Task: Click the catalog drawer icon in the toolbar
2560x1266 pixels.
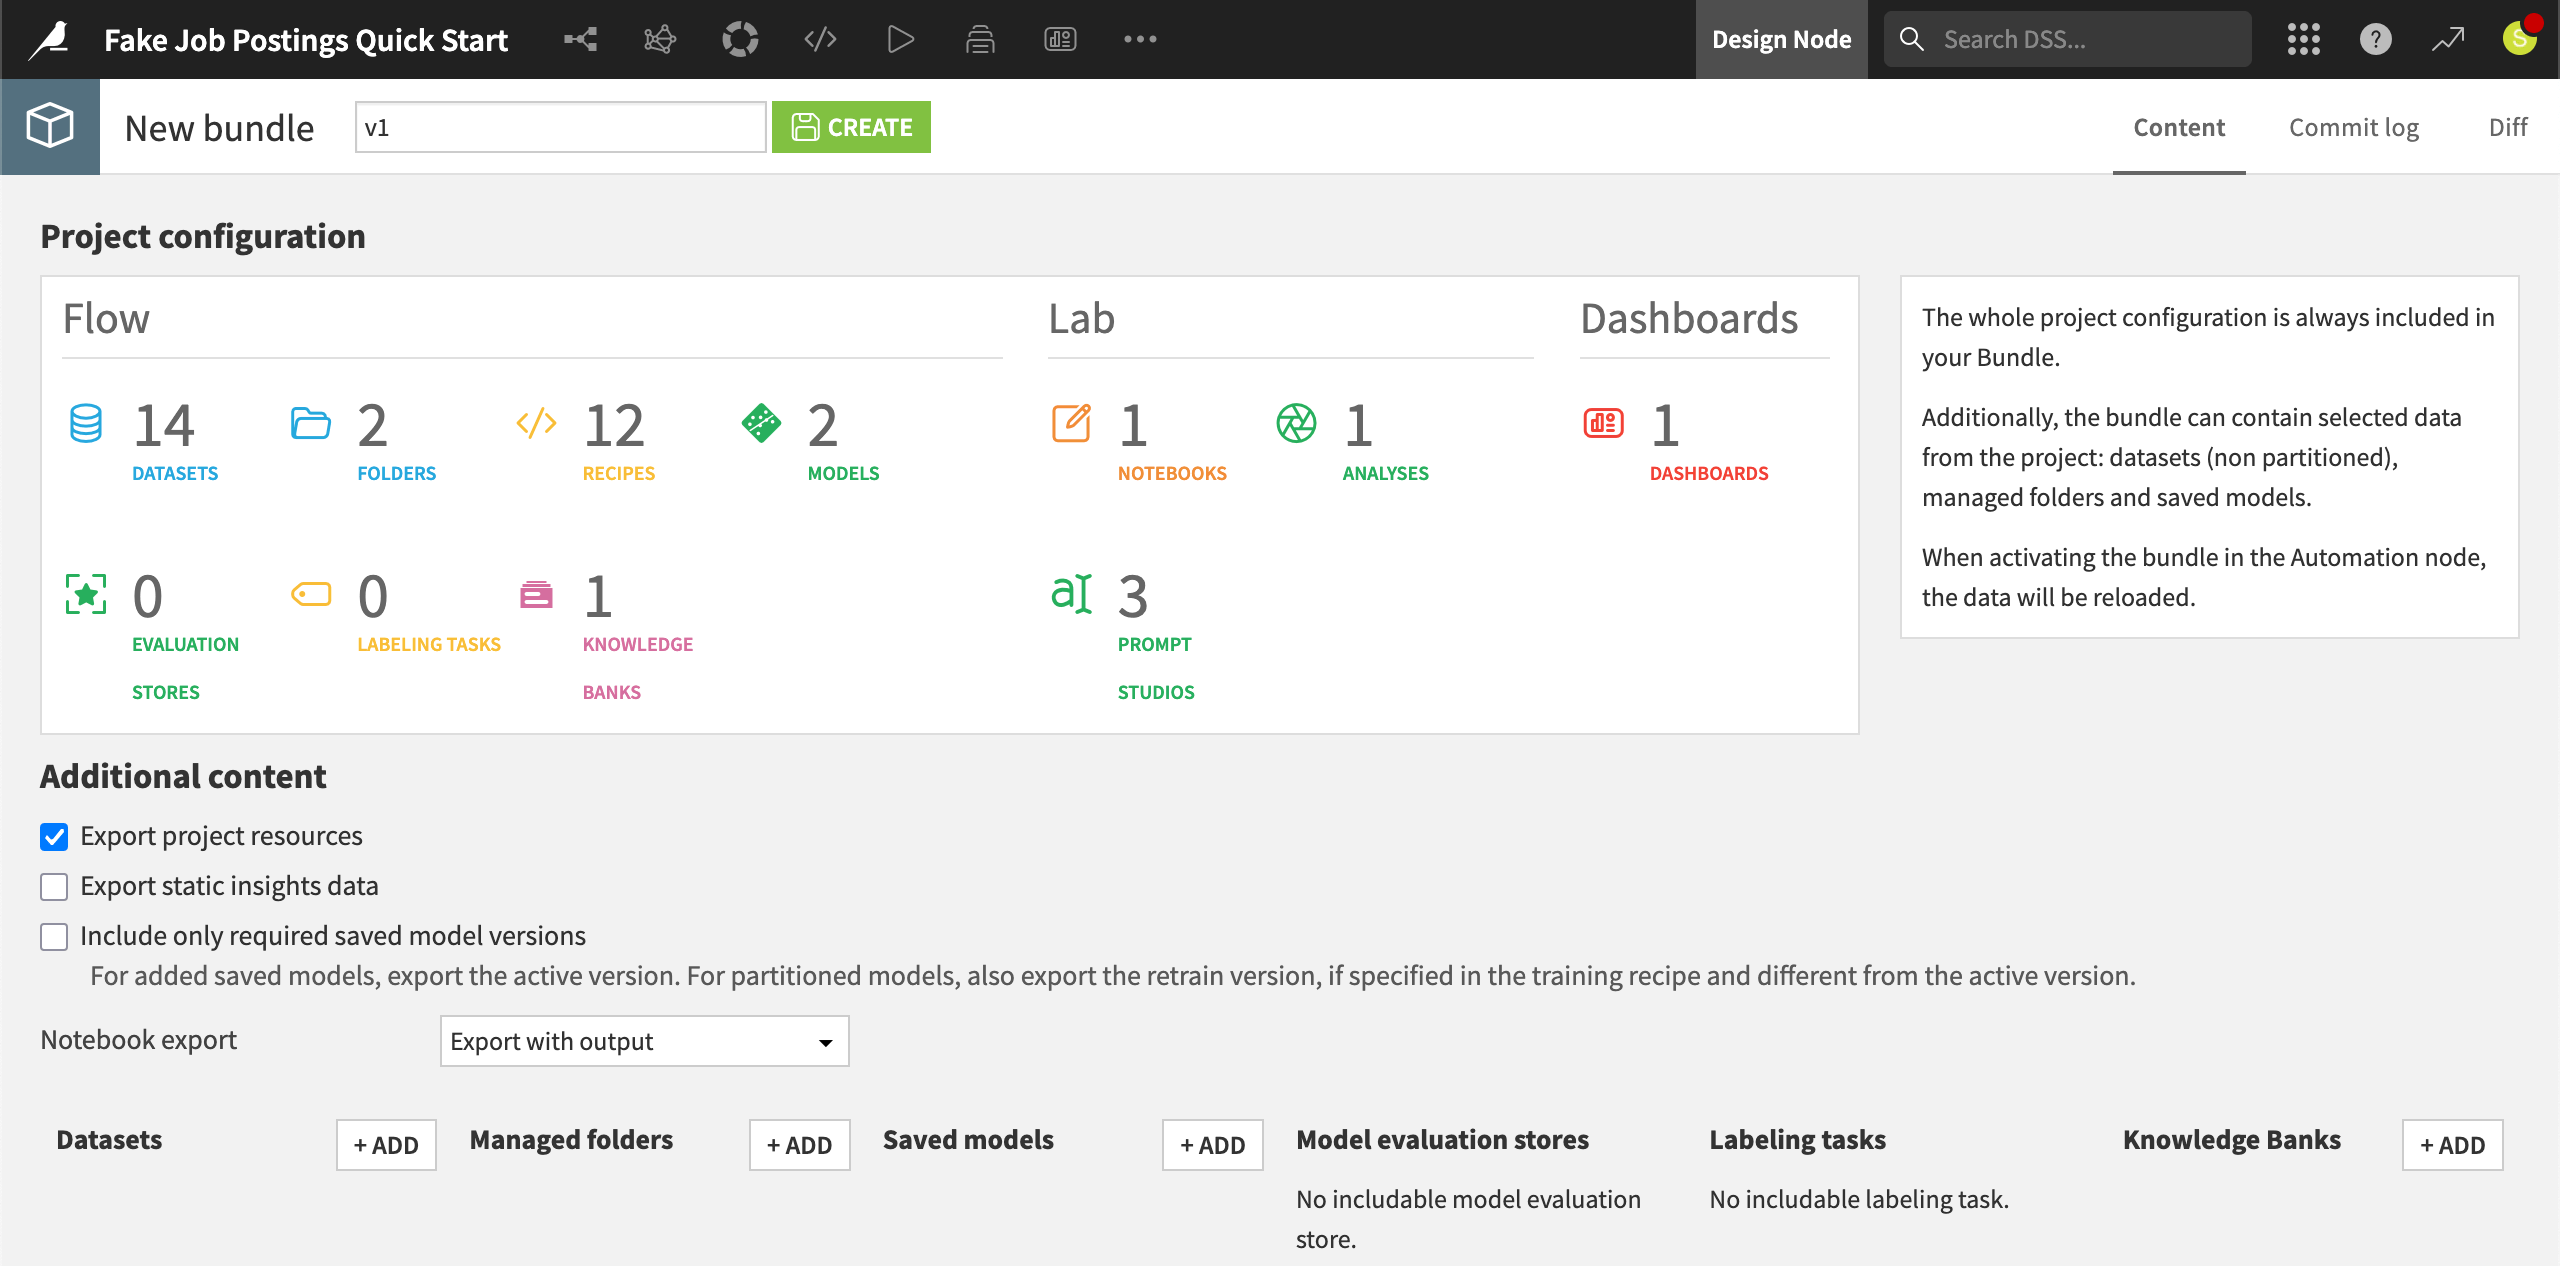Action: (x=980, y=39)
